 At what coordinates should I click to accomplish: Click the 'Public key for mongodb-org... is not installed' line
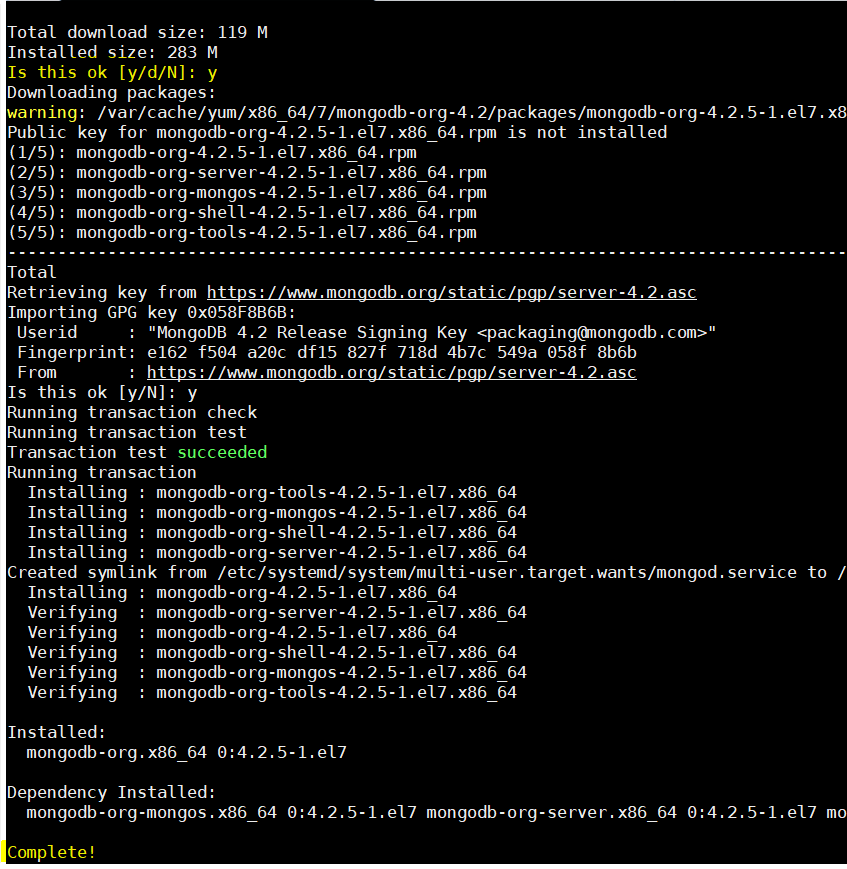coord(337,132)
